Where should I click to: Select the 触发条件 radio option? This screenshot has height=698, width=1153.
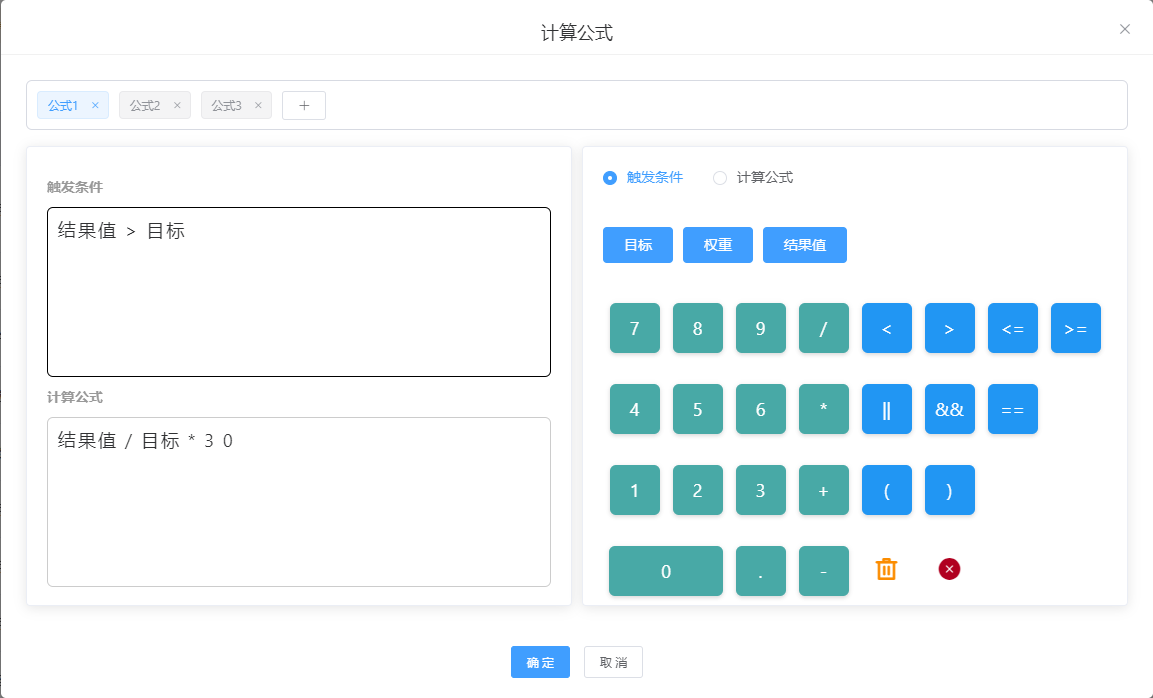(x=610, y=178)
